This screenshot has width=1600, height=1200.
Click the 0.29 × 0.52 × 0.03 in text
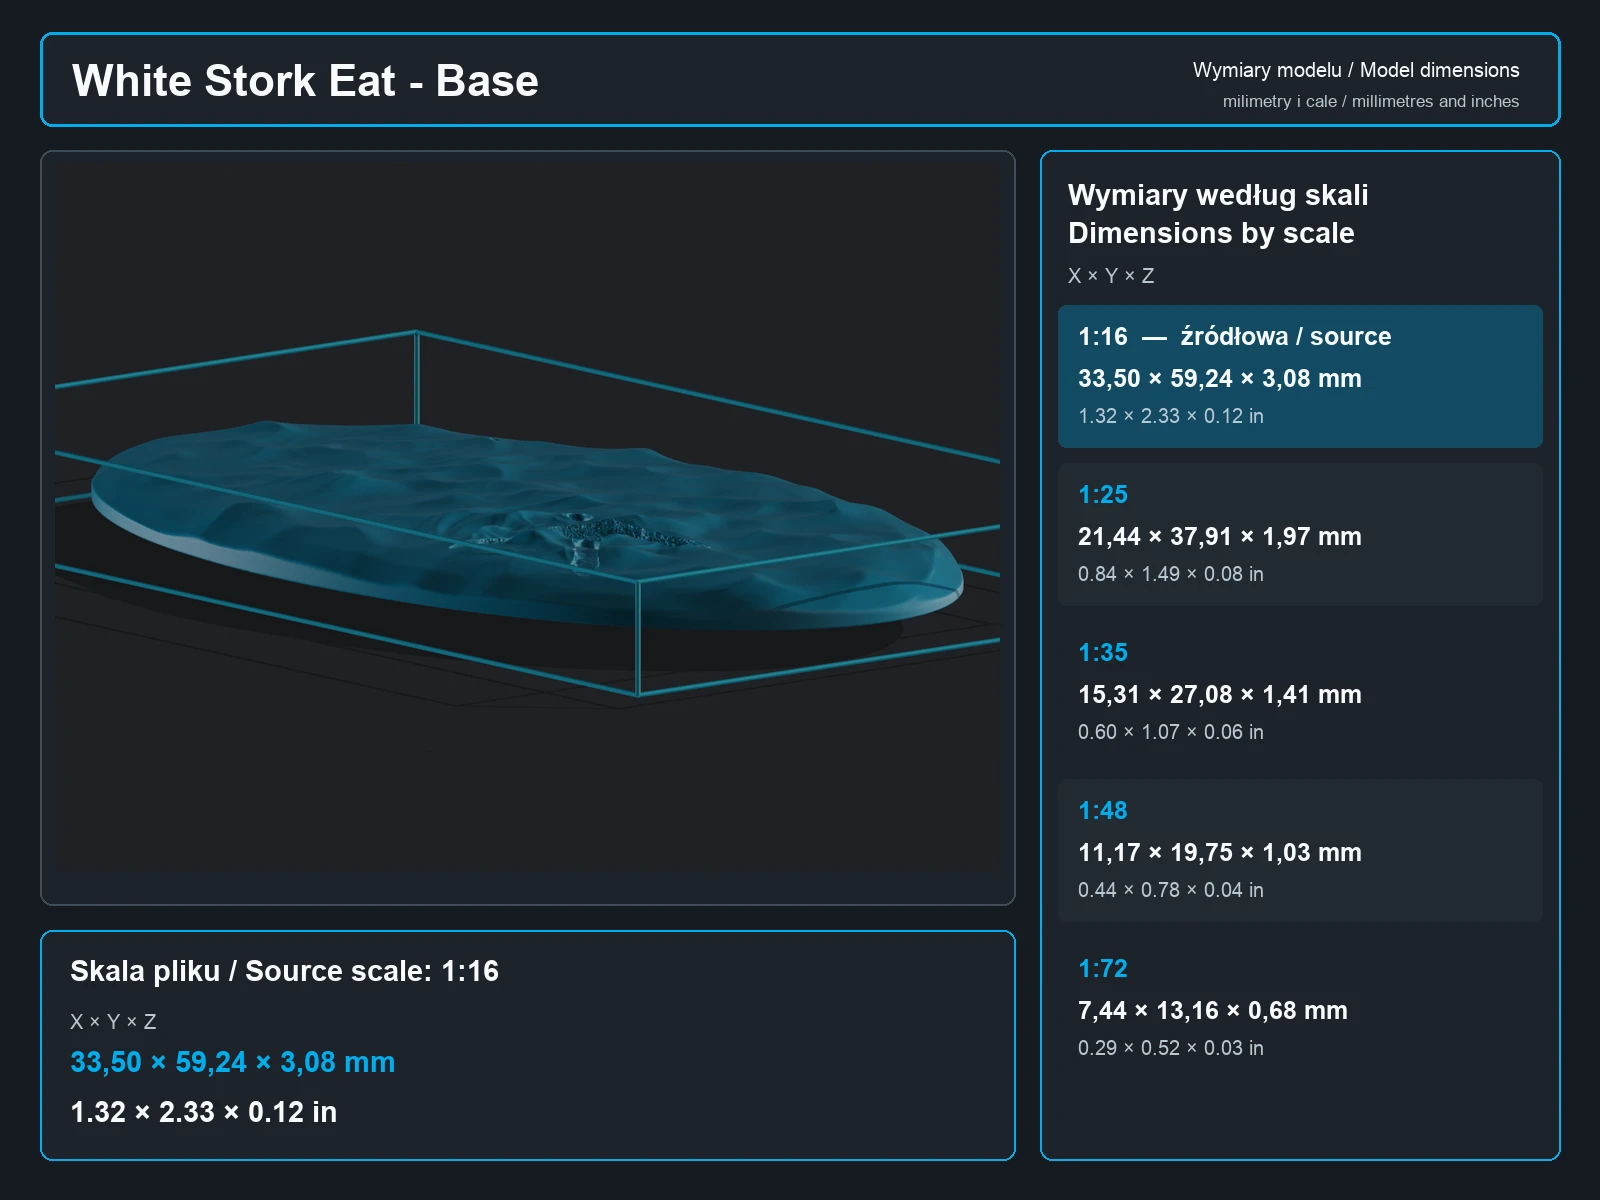(x=1171, y=1048)
